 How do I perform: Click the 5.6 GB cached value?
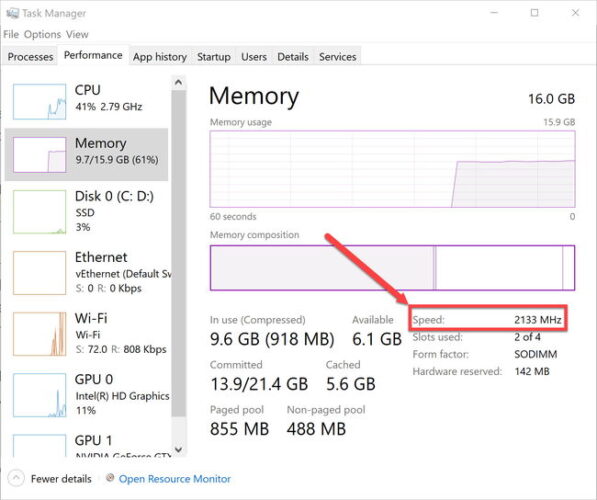(351, 383)
